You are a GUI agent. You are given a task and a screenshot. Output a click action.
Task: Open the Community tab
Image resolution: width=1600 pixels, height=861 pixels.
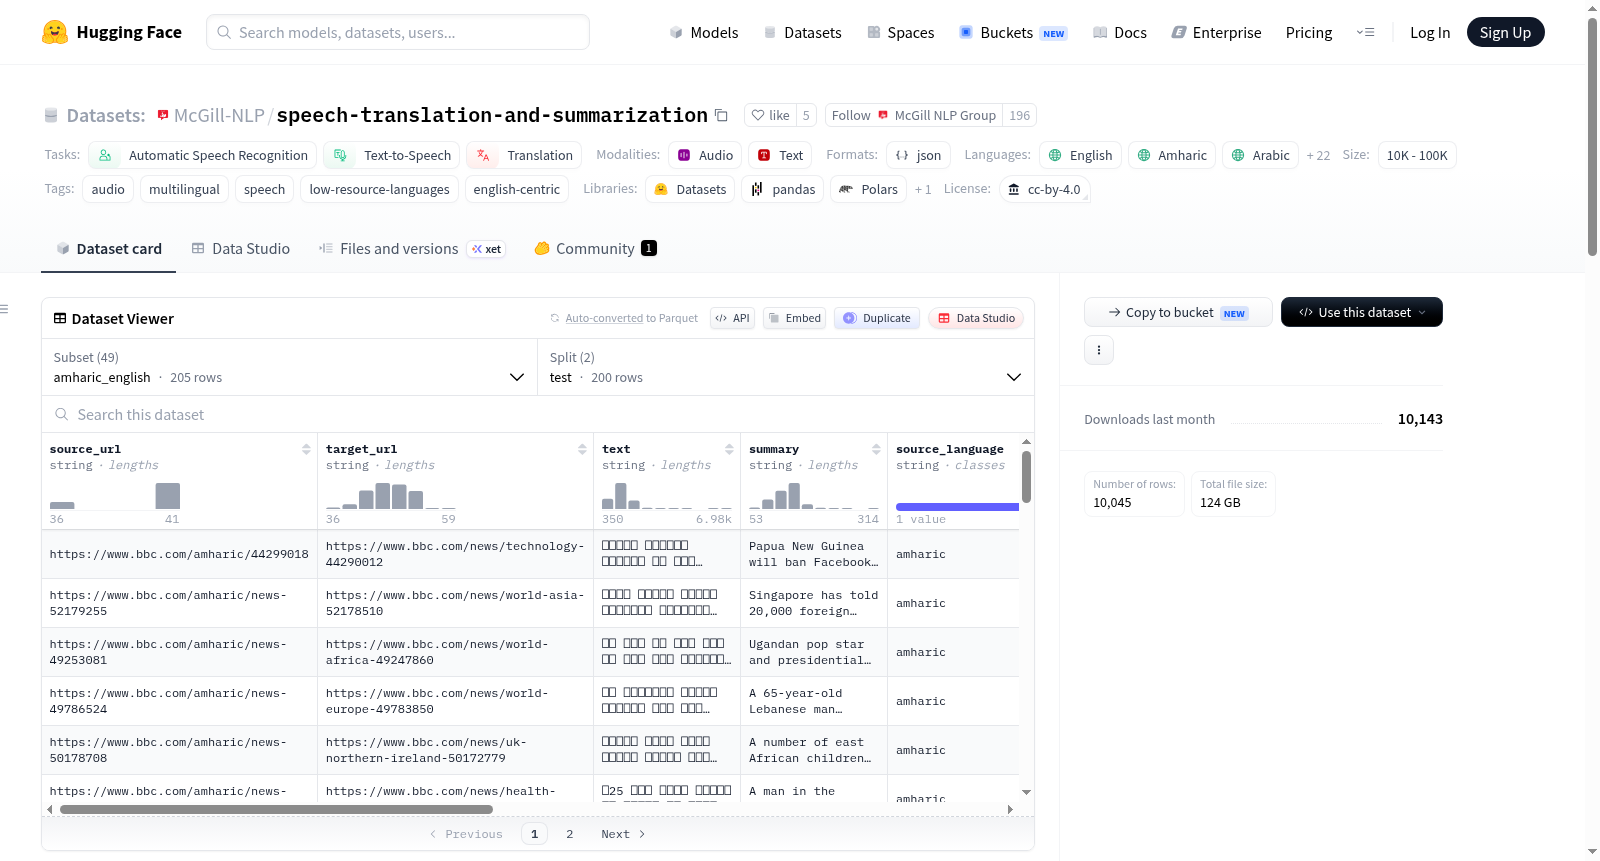coord(595,248)
